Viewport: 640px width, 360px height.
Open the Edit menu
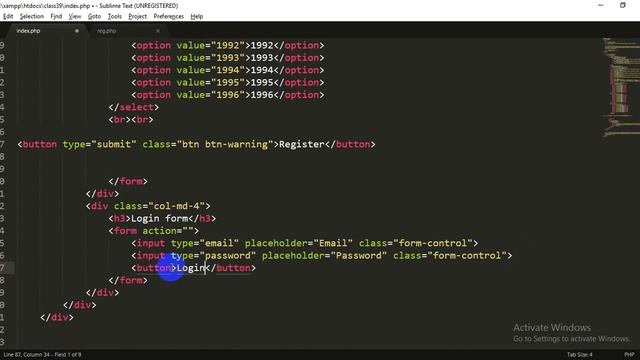pos(8,16)
